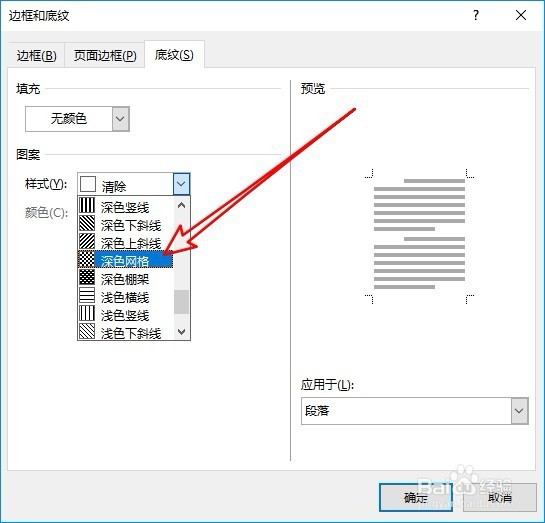Click pattern list scroll down arrow
The image size is (545, 523).
(x=181, y=332)
